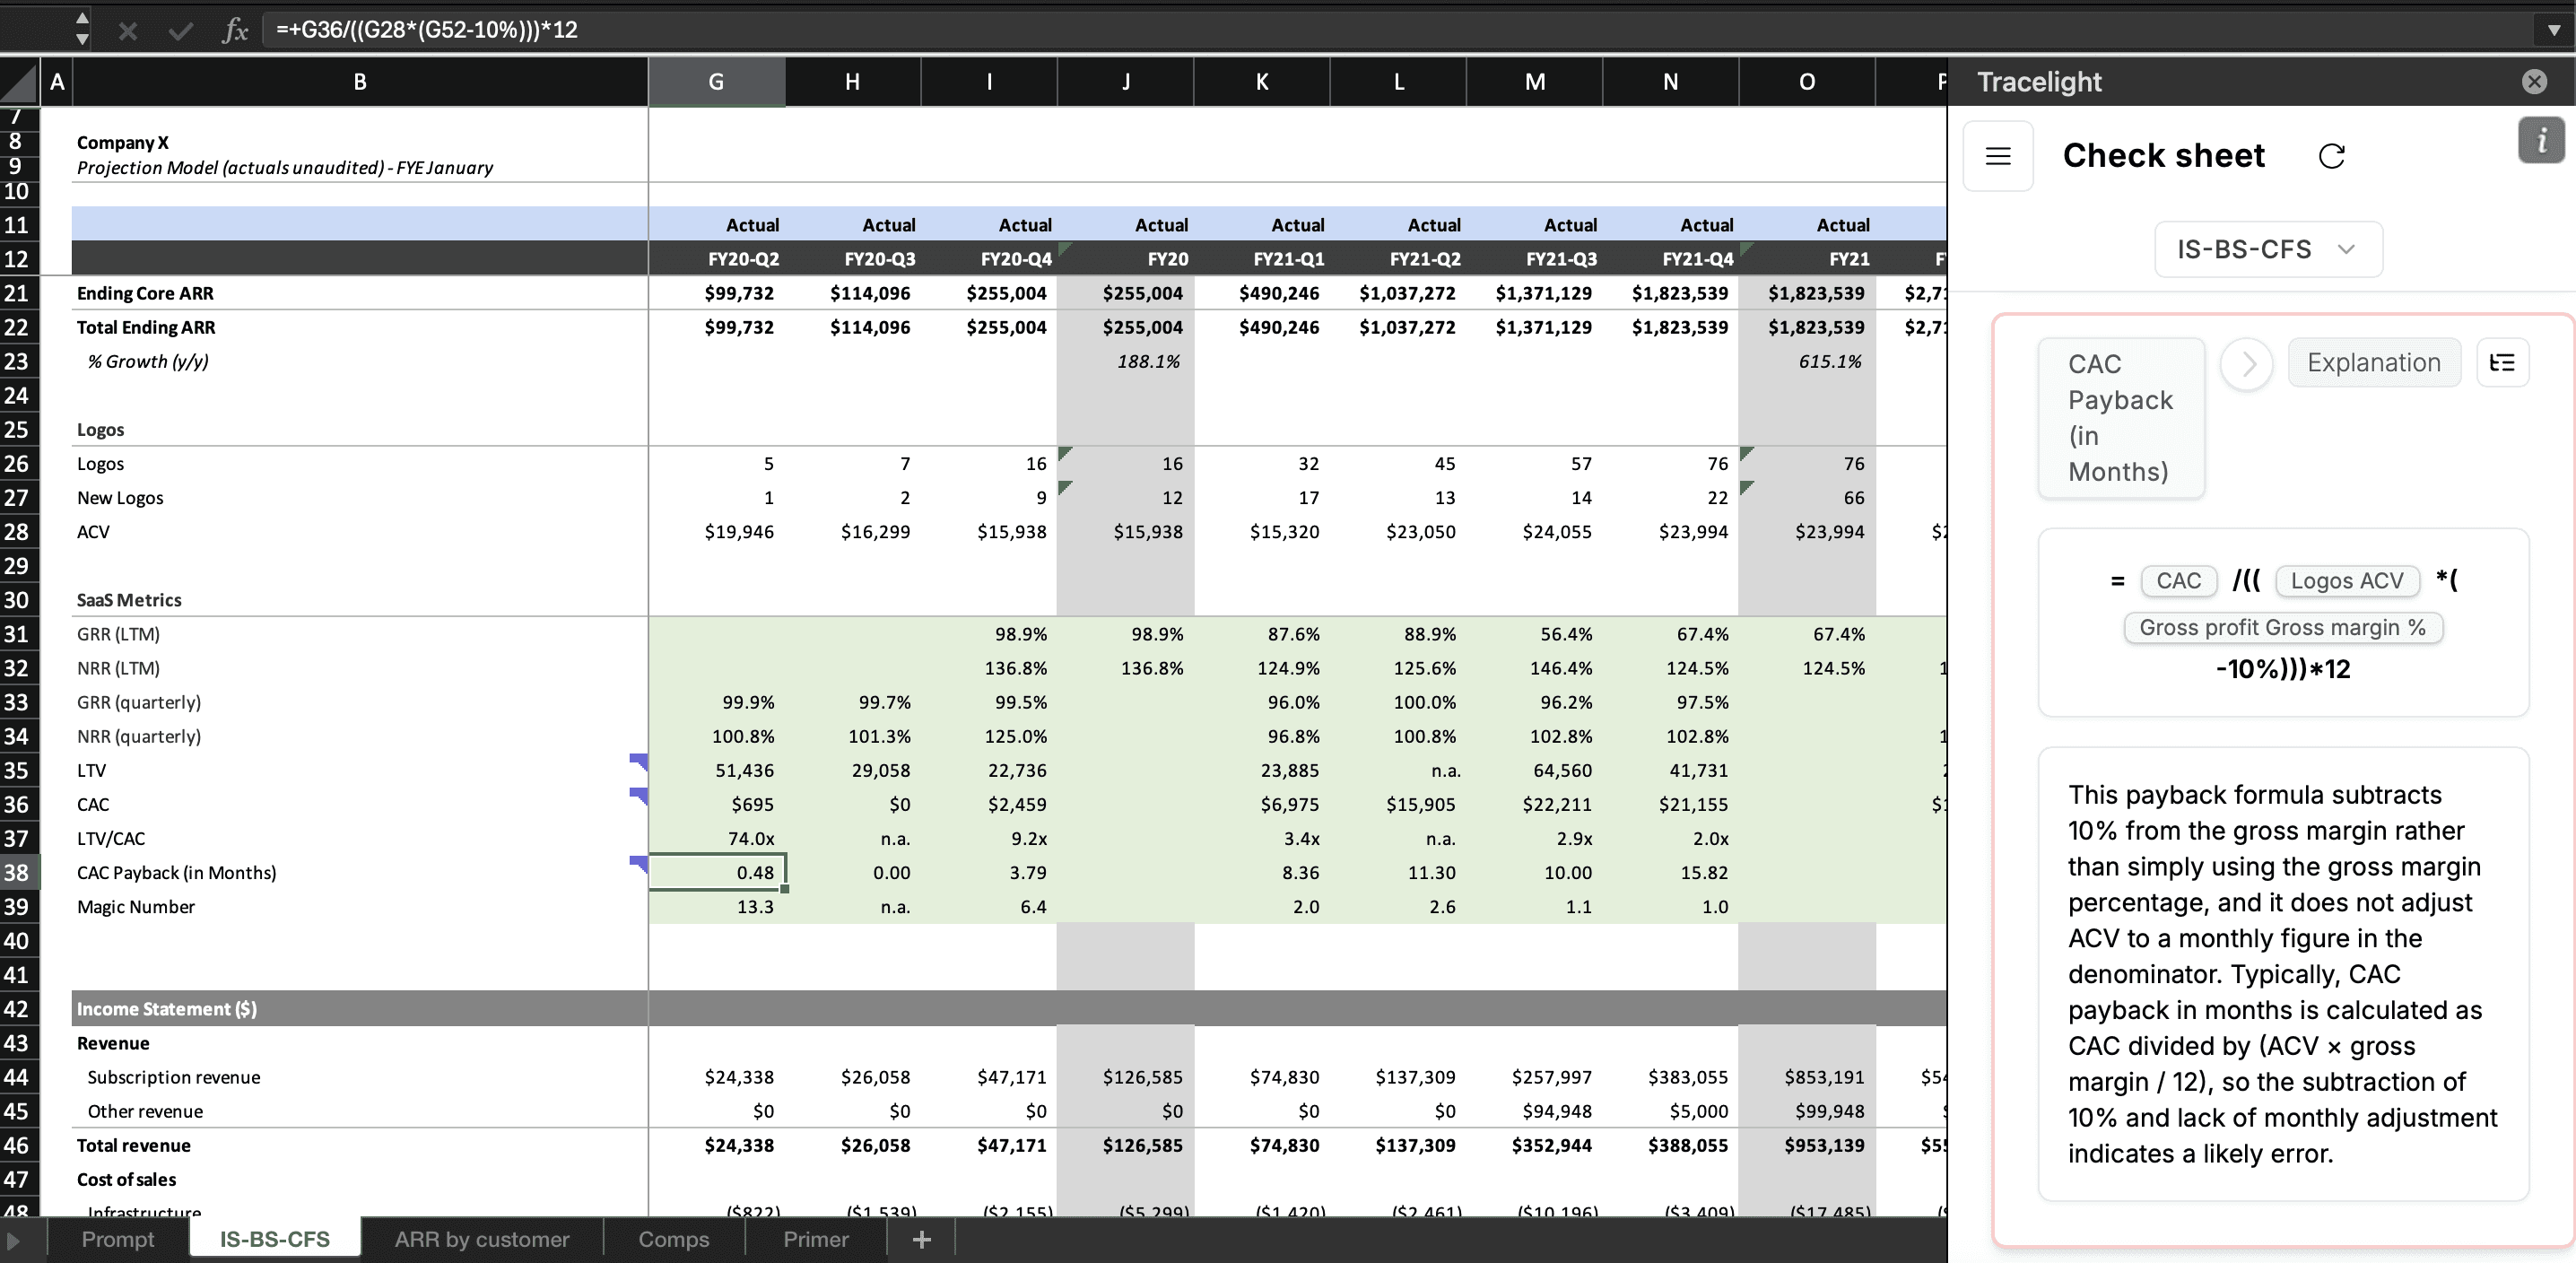This screenshot has width=2576, height=1263.
Task: Click the Logos ACV reference chip
Action: pyautogui.click(x=2347, y=581)
